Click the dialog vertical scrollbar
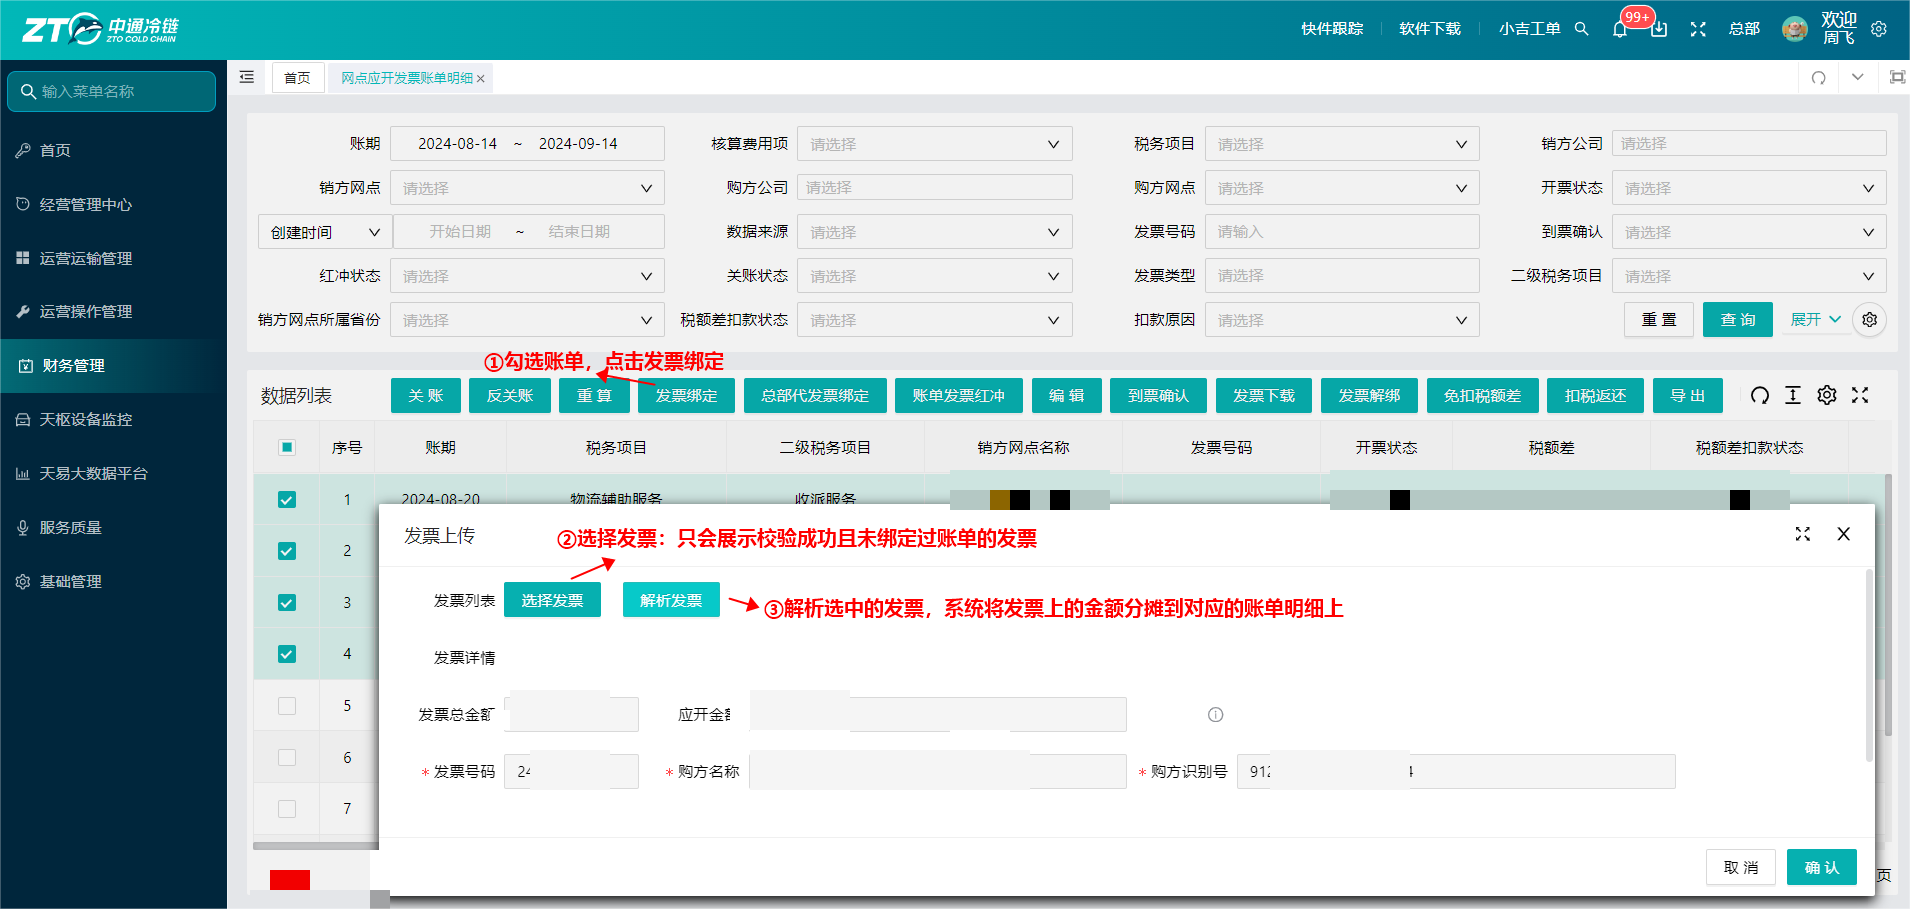This screenshot has height=909, width=1910. tap(1869, 665)
